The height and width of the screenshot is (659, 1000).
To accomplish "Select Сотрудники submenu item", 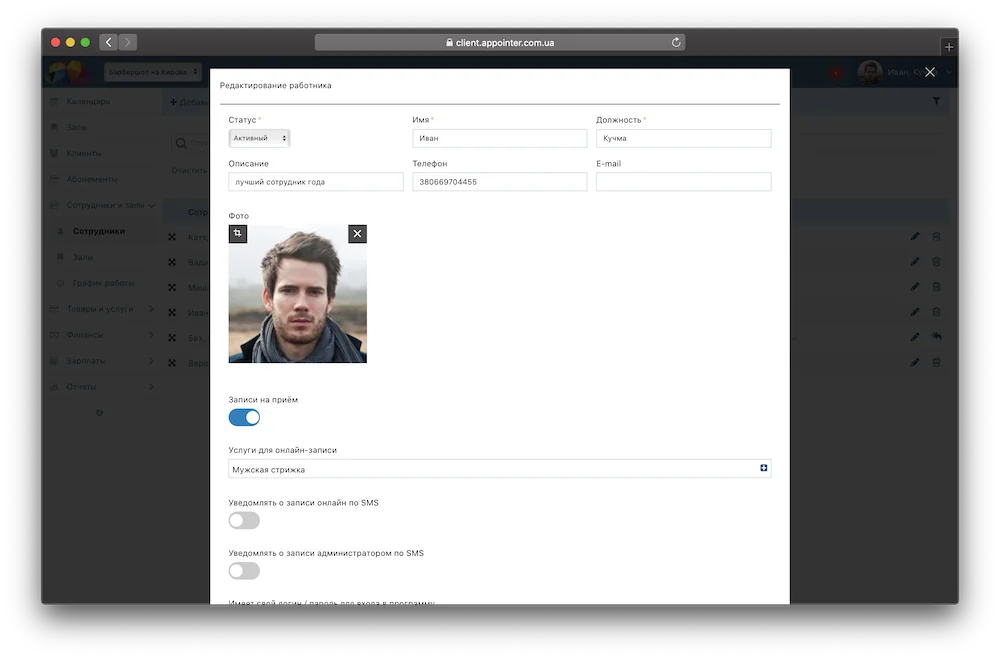I will 99,231.
